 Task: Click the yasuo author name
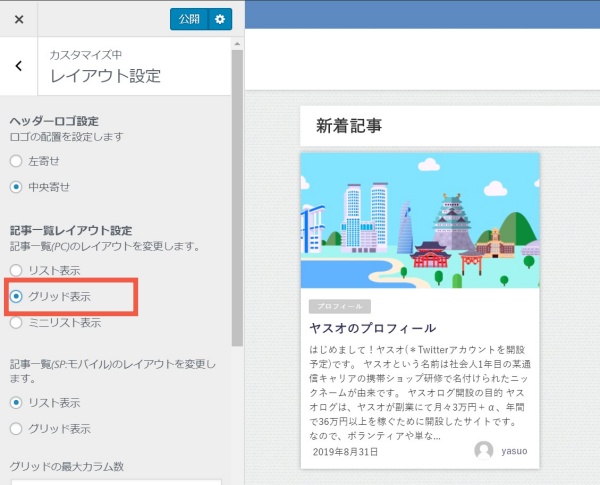517,452
